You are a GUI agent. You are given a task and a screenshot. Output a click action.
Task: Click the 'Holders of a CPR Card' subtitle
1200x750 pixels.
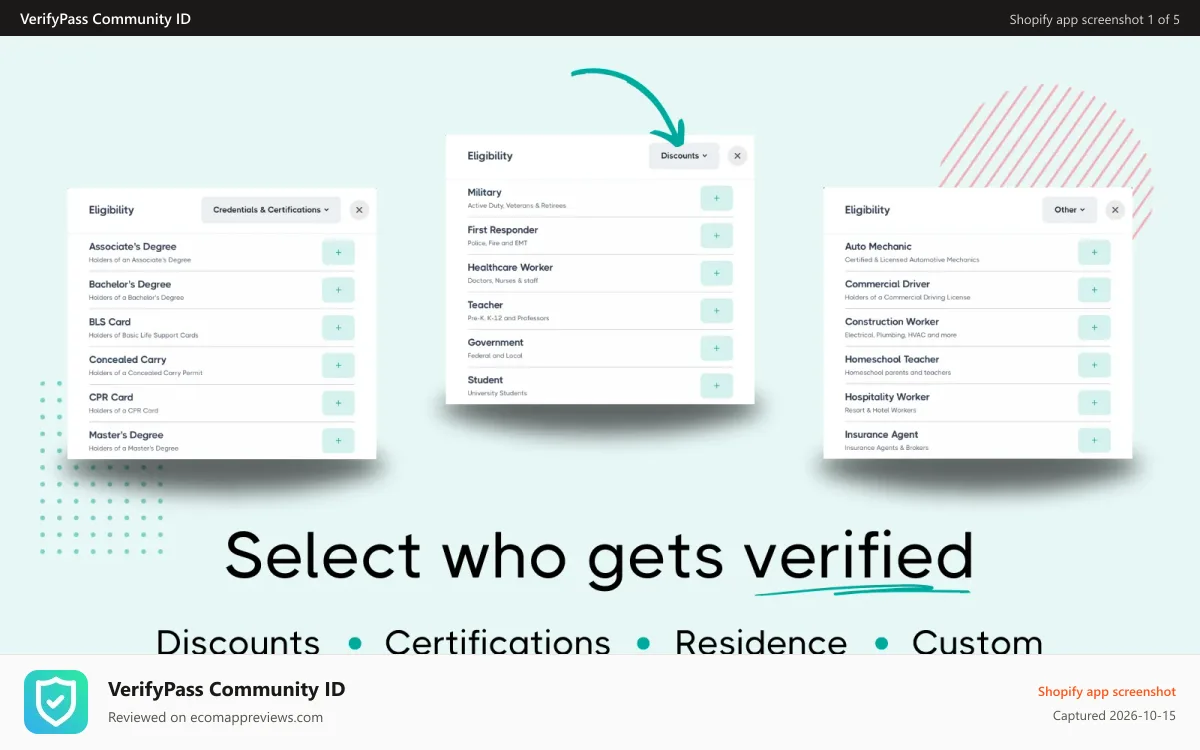123,410
